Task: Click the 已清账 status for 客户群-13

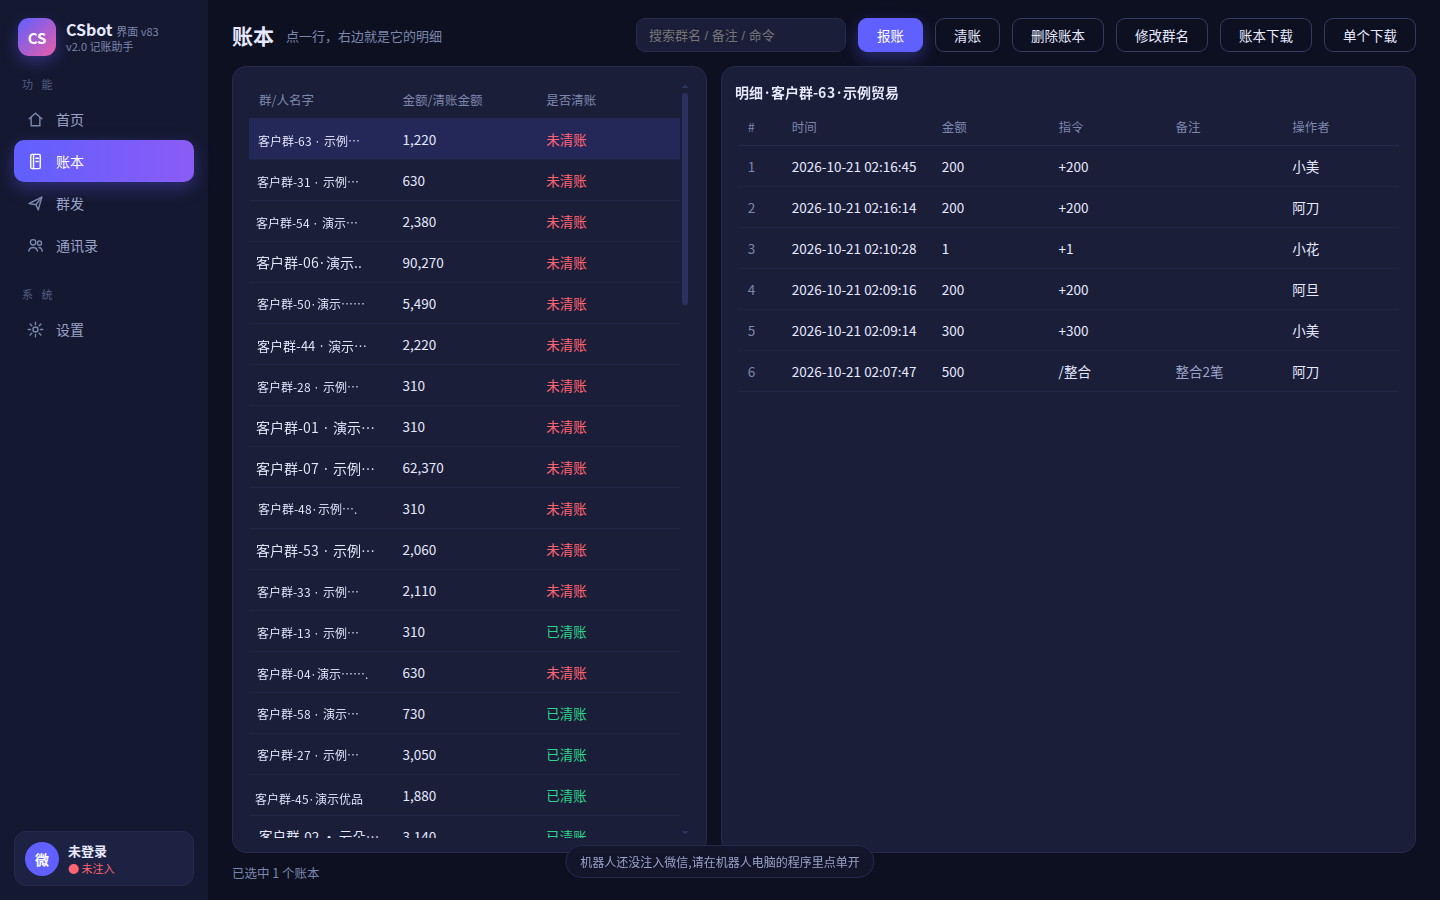Action: click(566, 632)
